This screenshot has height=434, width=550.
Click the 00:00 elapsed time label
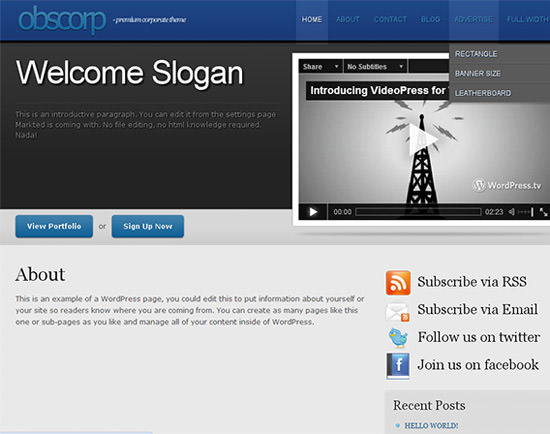coord(342,212)
